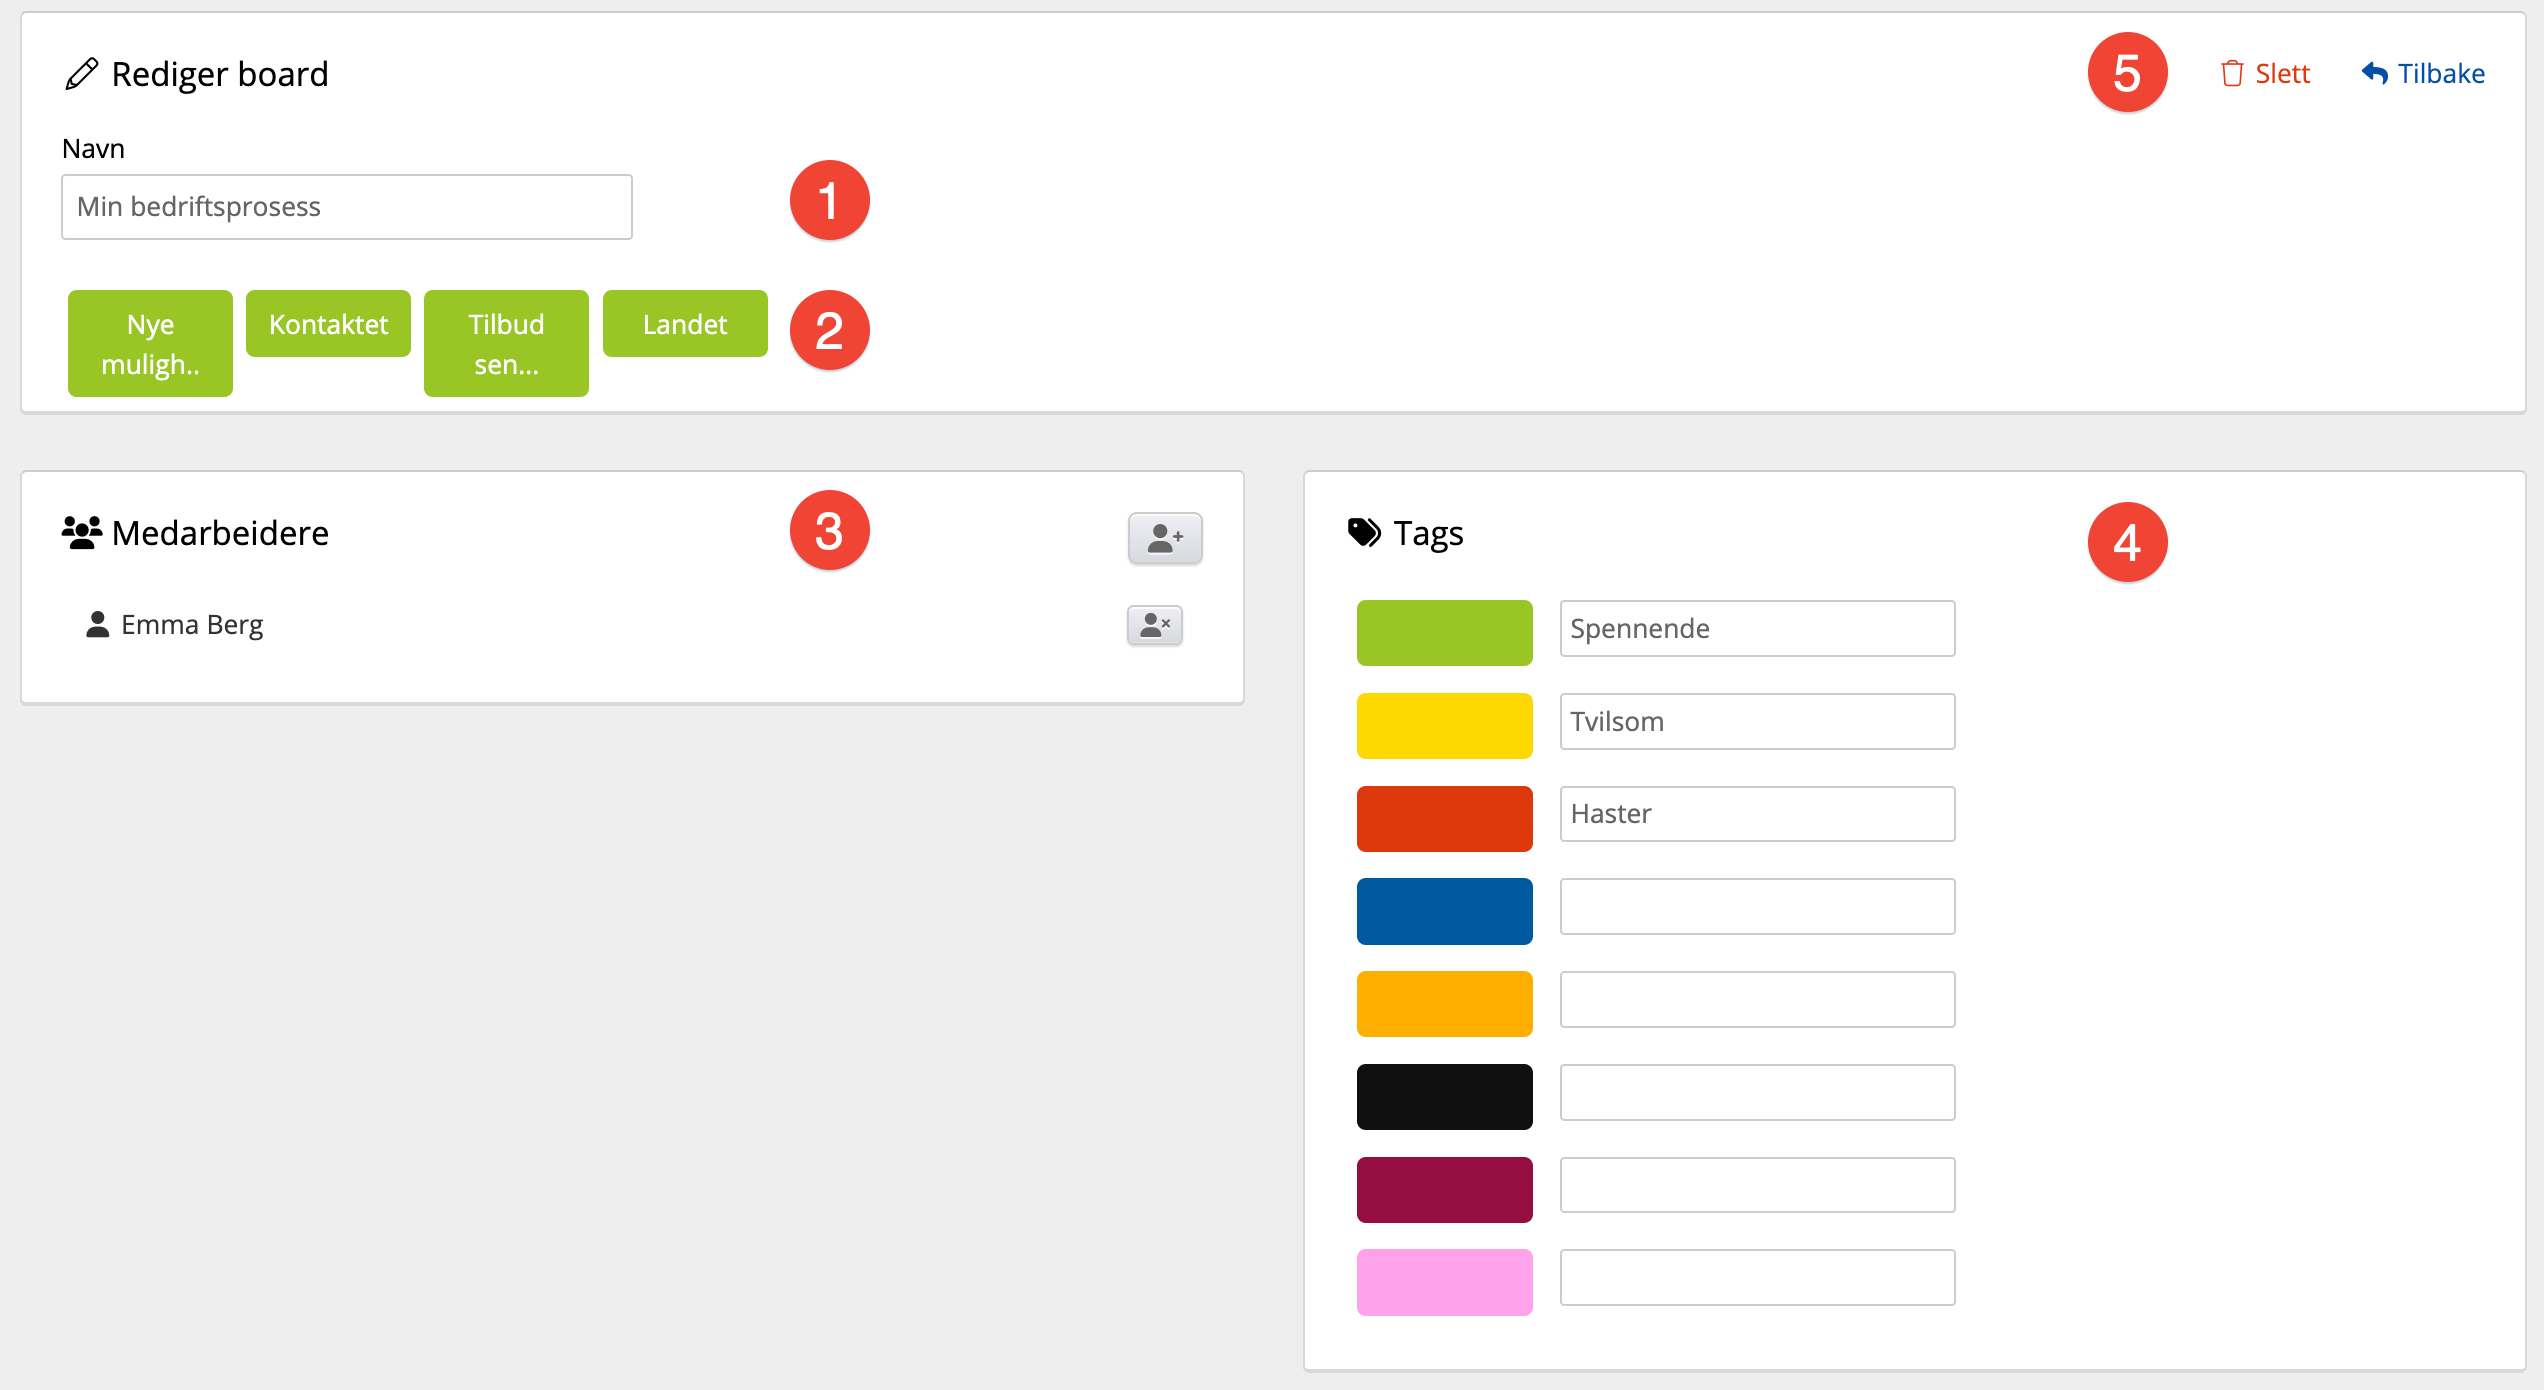Click the add collaborator icon button
The width and height of the screenshot is (2544, 1390).
point(1165,538)
